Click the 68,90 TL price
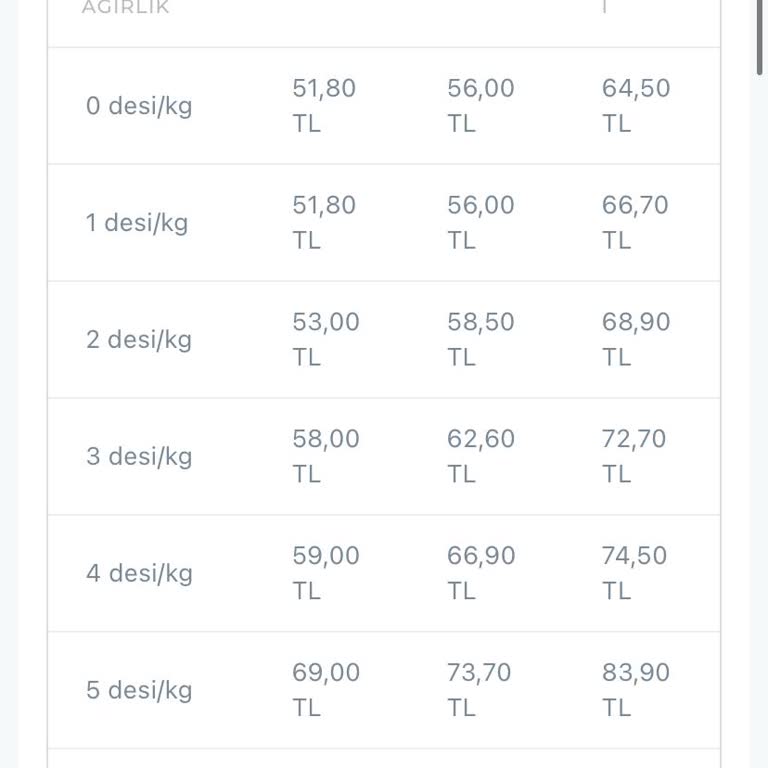 point(636,340)
